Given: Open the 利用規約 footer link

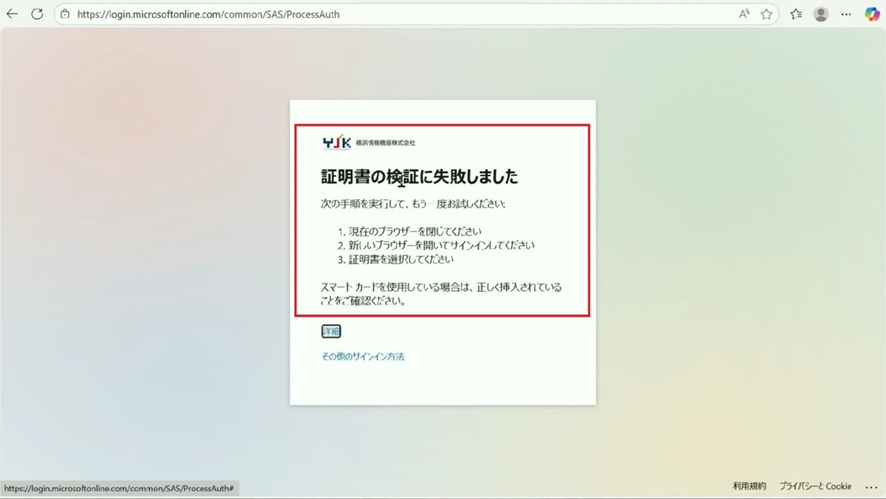Looking at the screenshot, I should (749, 486).
